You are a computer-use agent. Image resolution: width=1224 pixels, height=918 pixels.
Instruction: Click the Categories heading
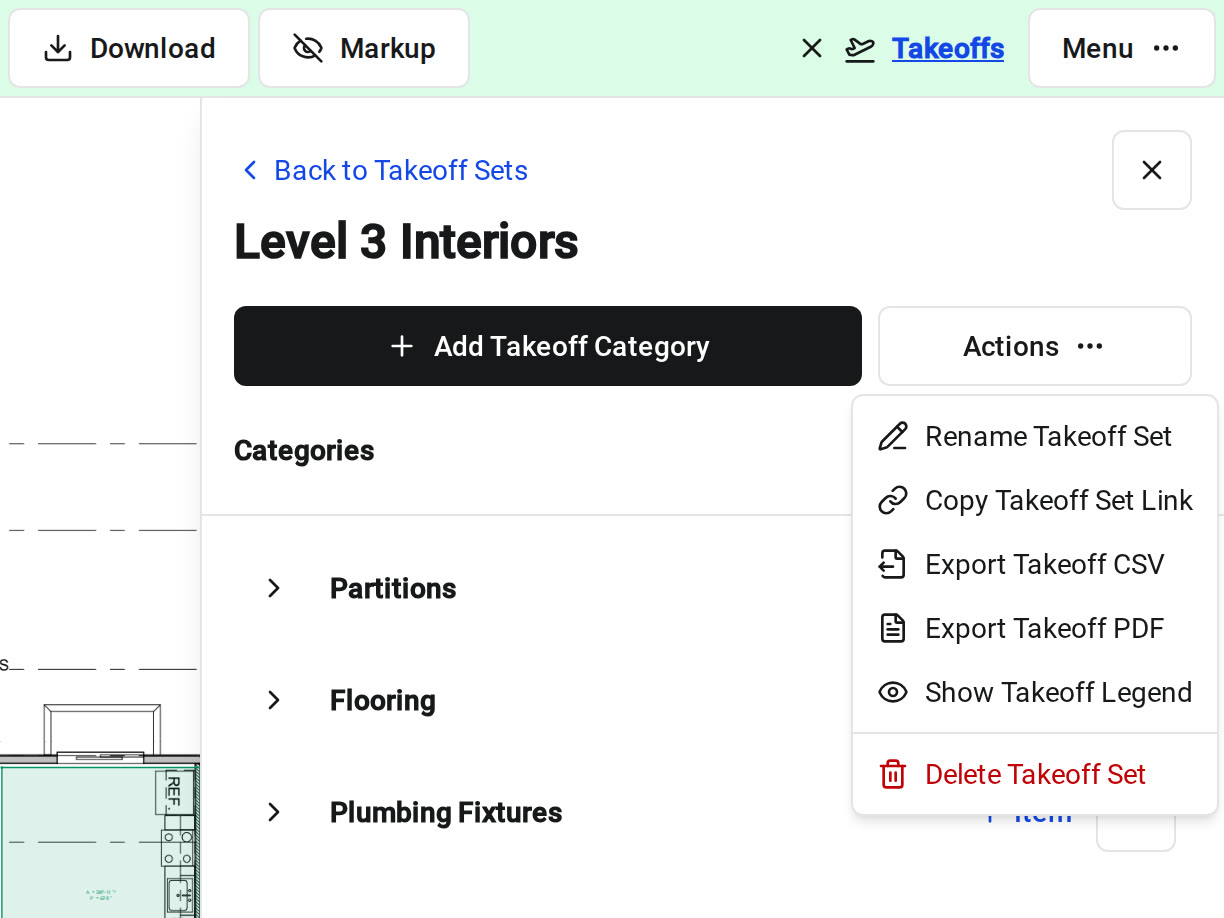click(304, 450)
